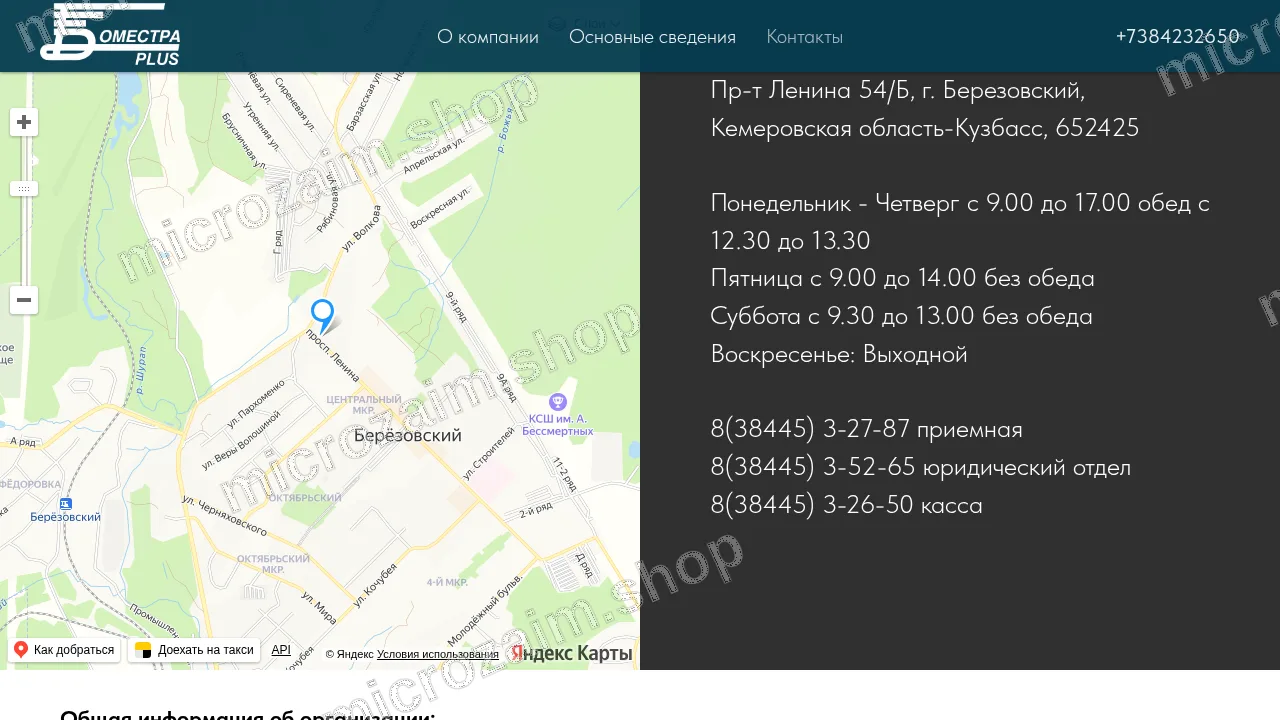Open the Основные сведения menu item
Screen dimensions: 1280x720
652,37
